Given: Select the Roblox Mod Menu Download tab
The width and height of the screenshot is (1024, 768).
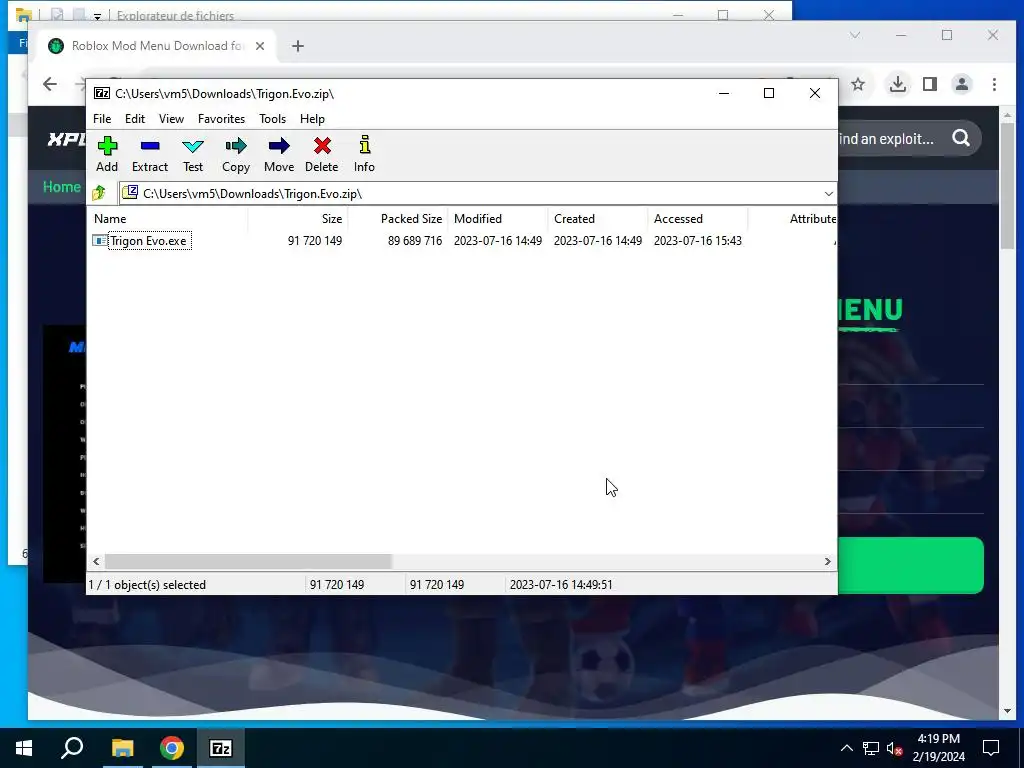Looking at the screenshot, I should click(157, 46).
